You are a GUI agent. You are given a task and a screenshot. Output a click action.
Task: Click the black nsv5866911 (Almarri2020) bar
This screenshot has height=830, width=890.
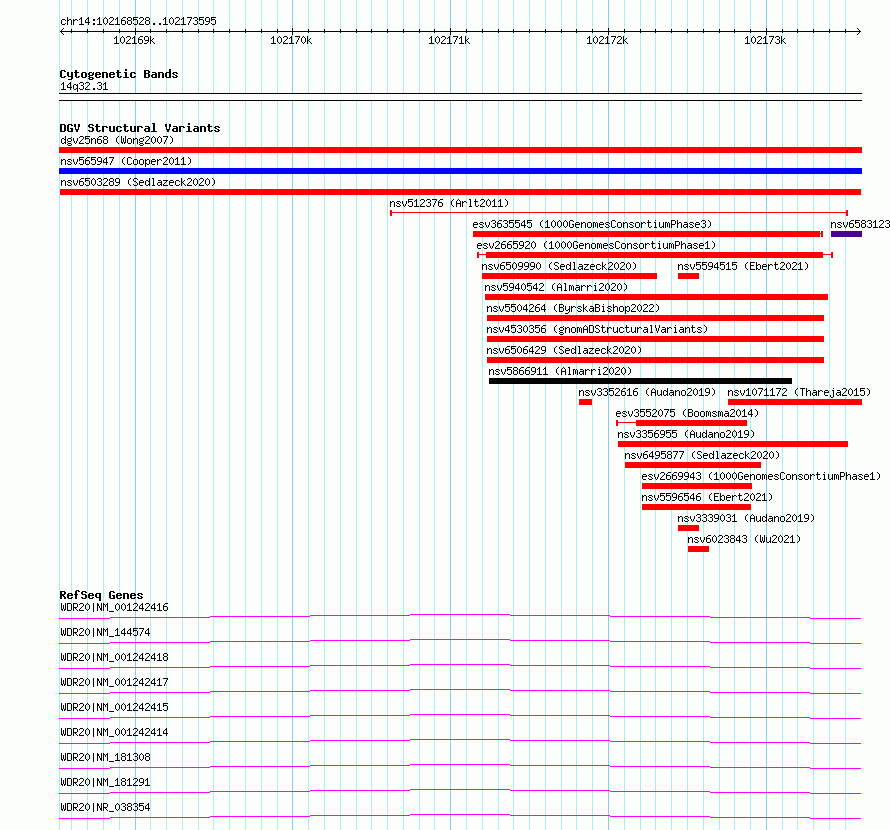640,381
